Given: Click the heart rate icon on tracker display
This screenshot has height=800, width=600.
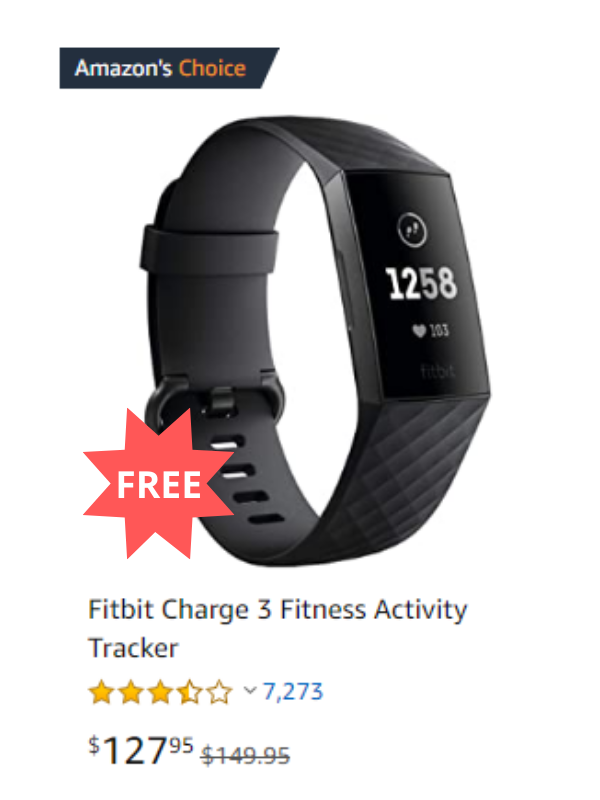Looking at the screenshot, I should click(x=419, y=331).
